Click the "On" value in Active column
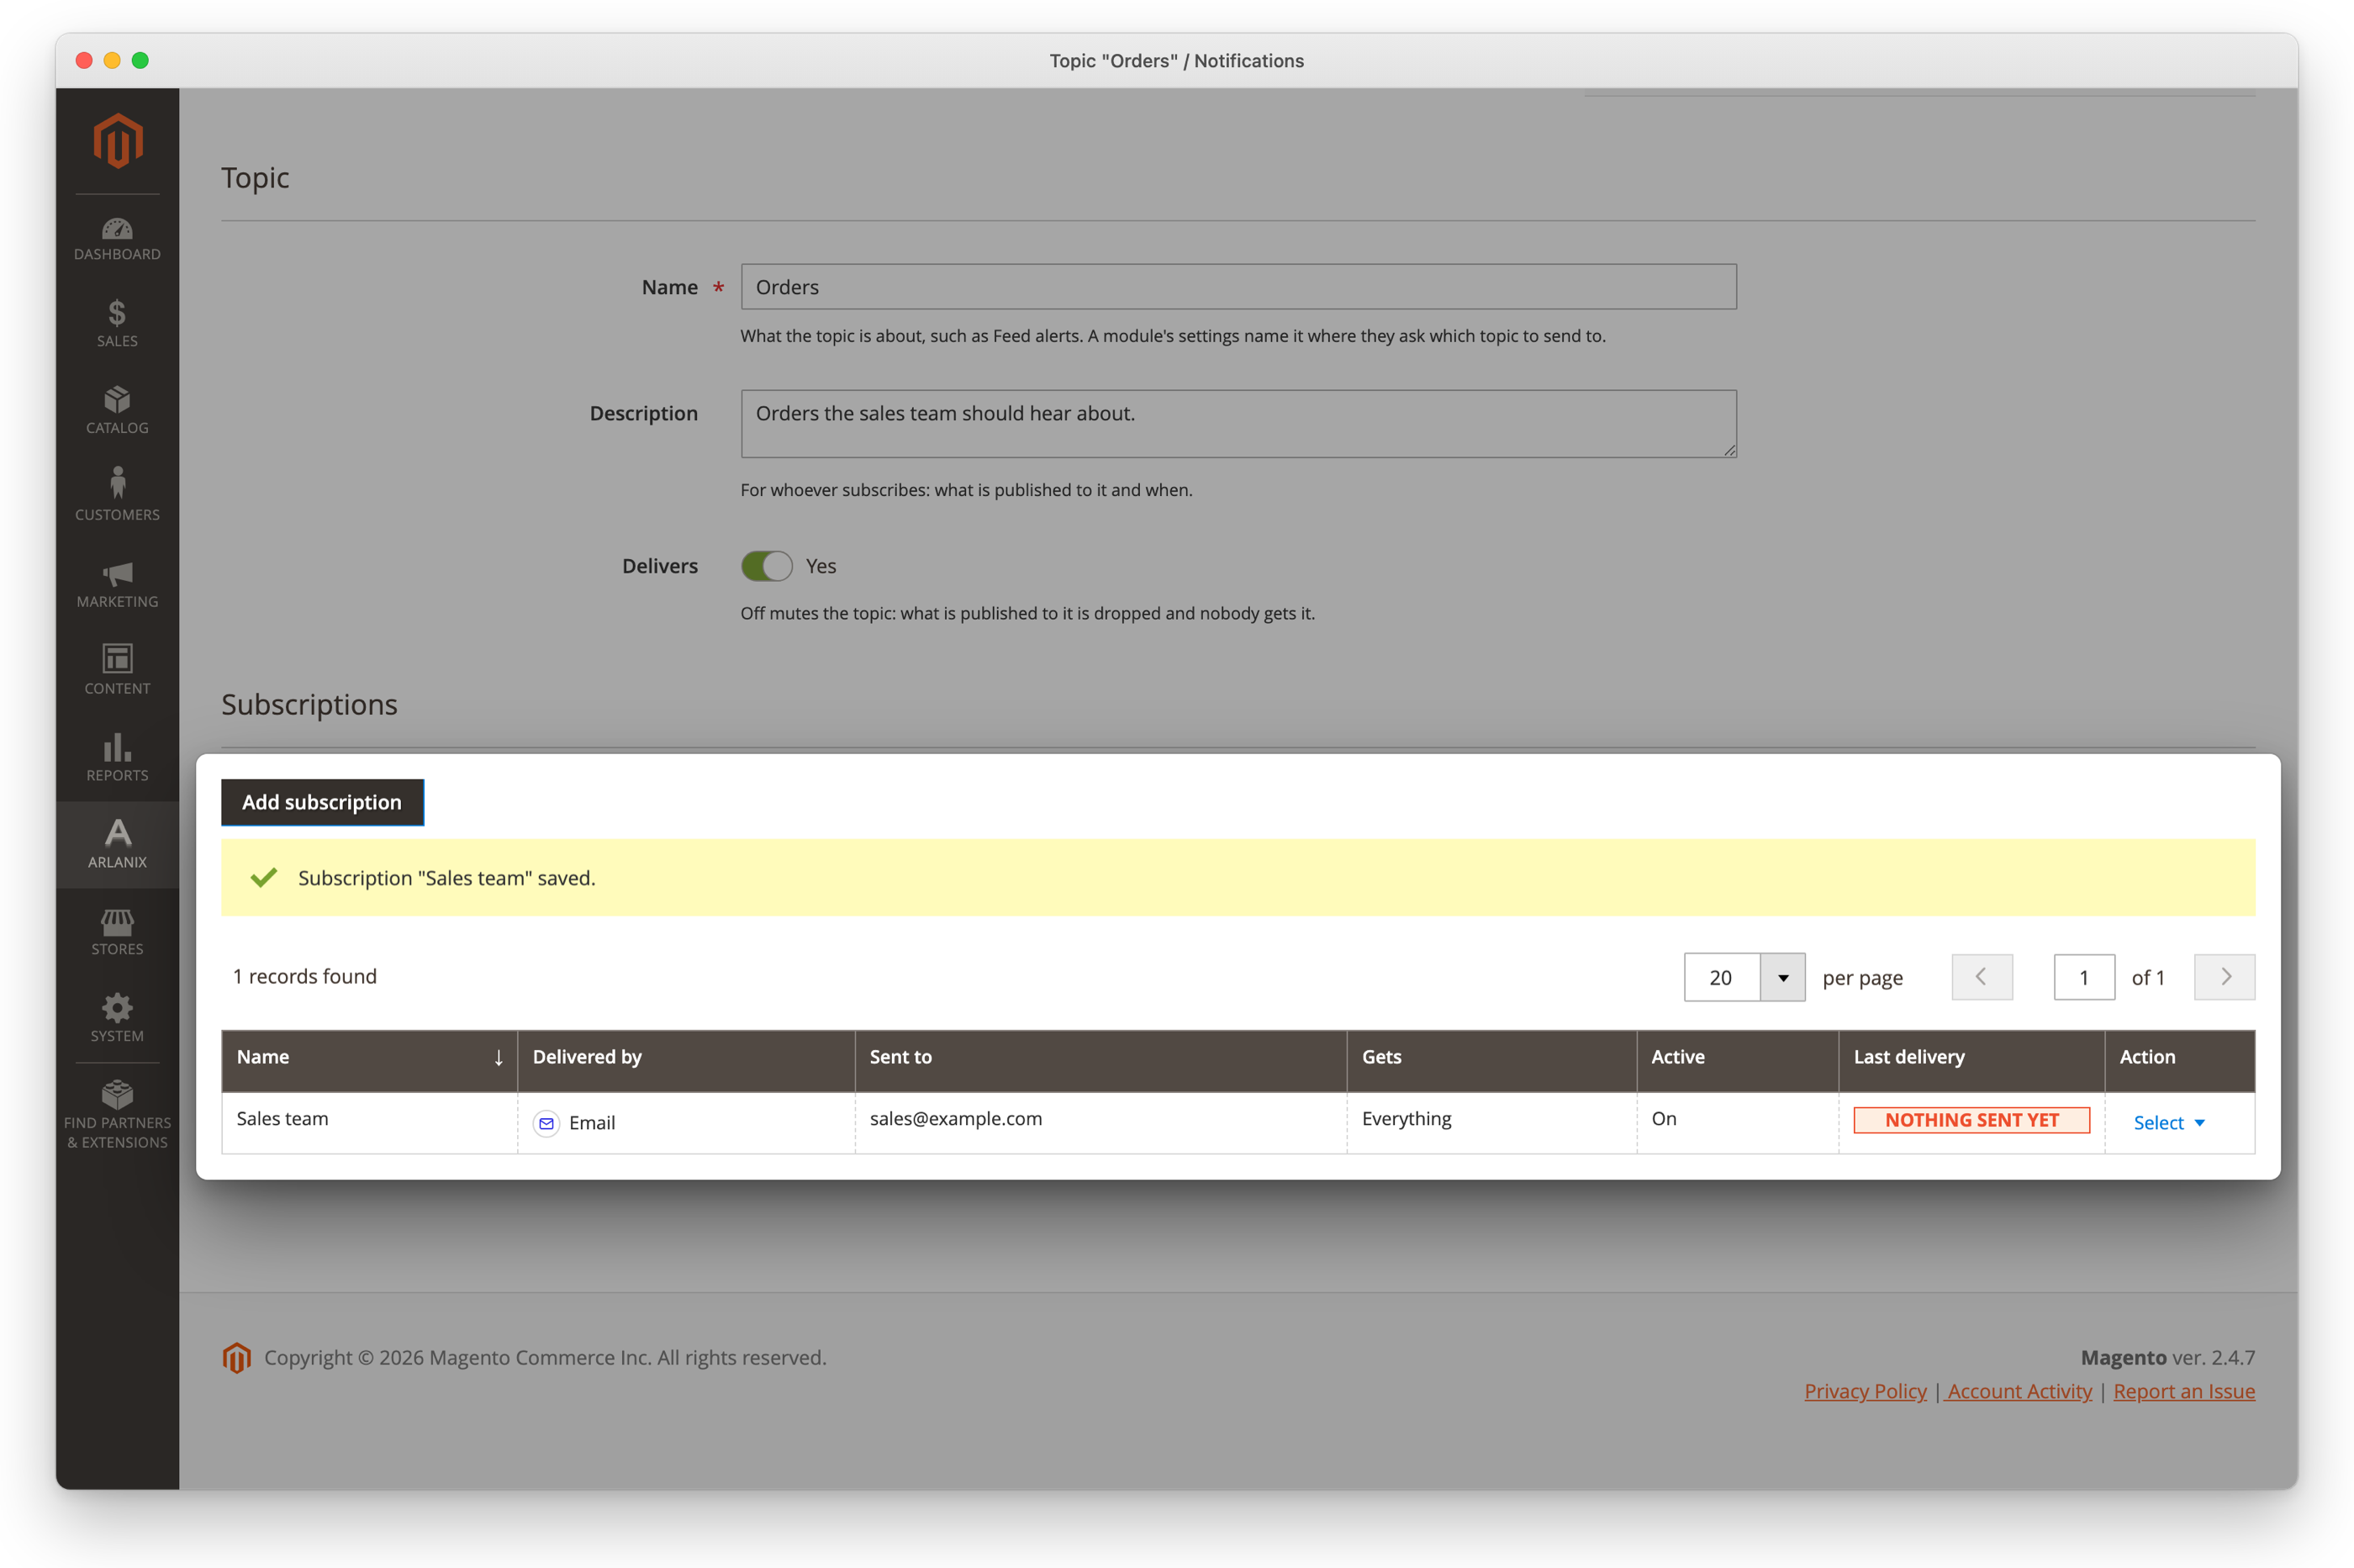Viewport: 2354px width, 1568px height. point(1664,1119)
